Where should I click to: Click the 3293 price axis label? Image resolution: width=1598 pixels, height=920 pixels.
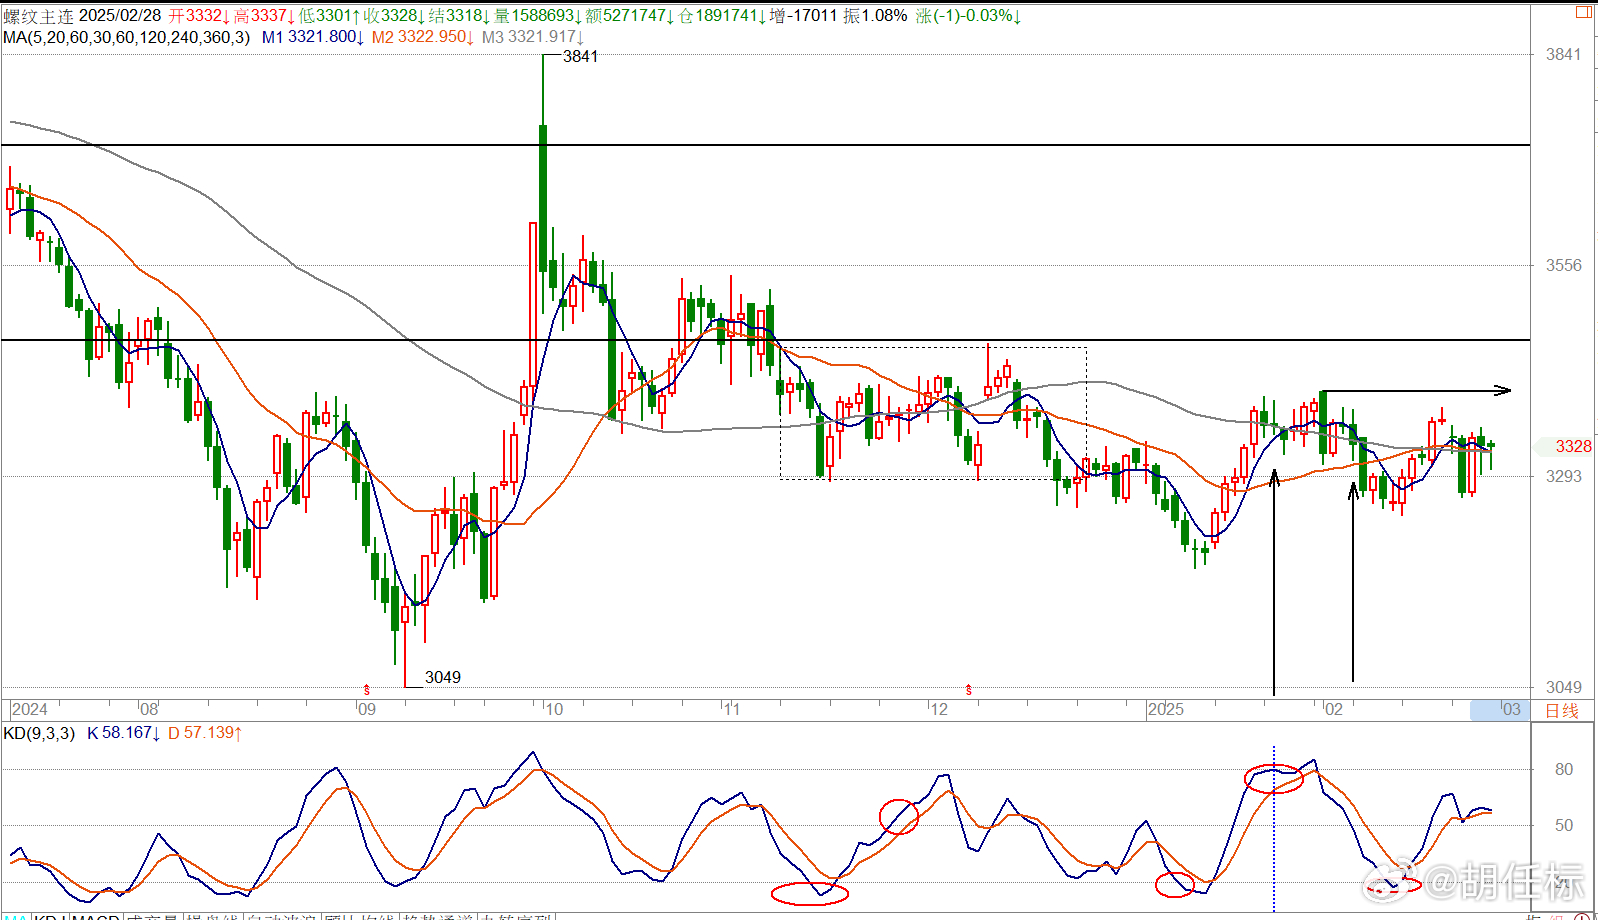point(1564,476)
